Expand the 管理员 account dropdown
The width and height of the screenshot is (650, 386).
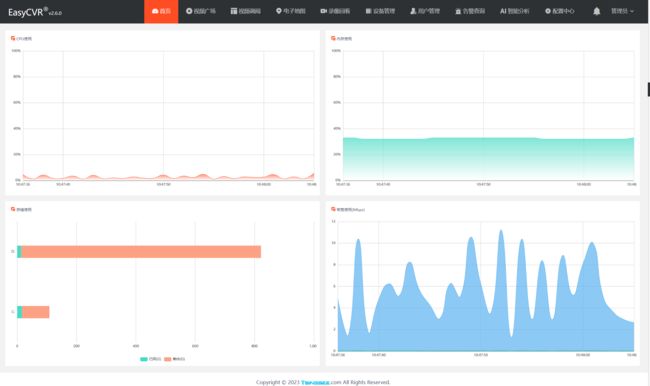[622, 11]
